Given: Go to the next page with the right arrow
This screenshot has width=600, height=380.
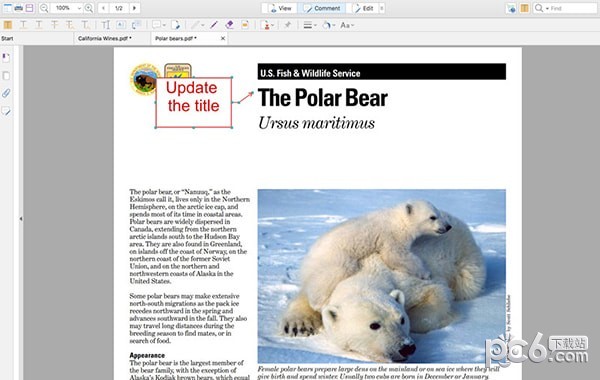Looking at the screenshot, I should pos(134,8).
